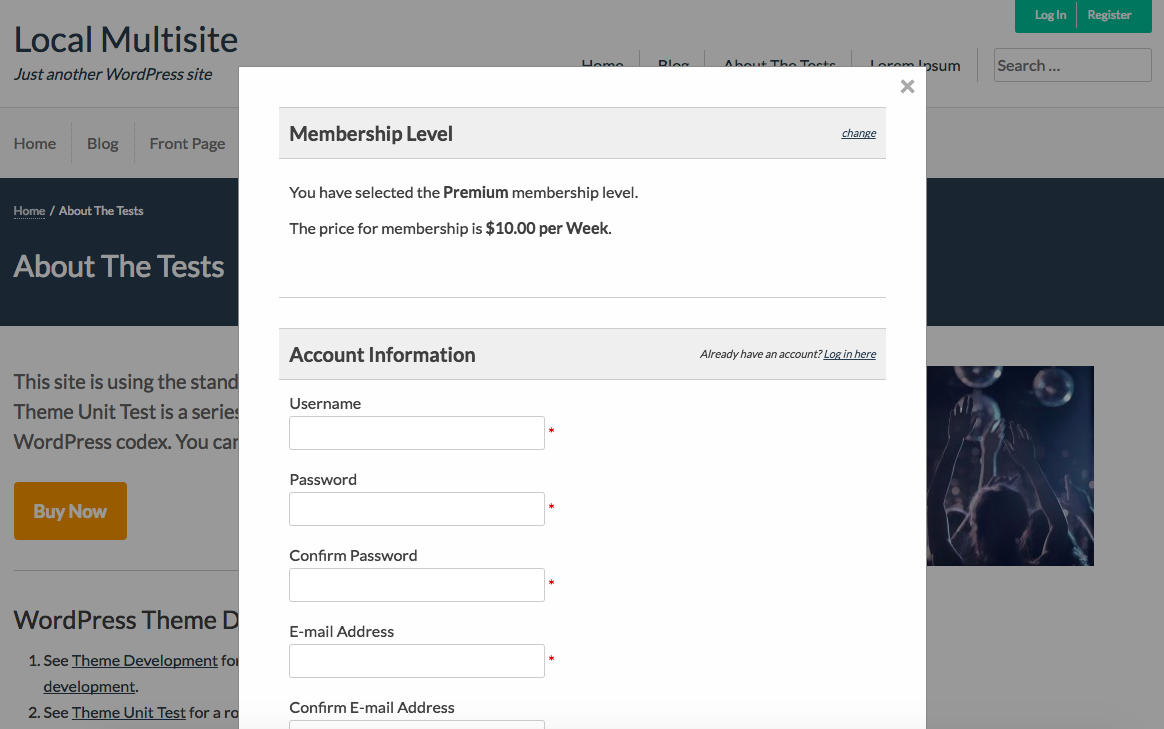Select the Blog menu item
This screenshot has height=729, width=1164.
tap(672, 64)
